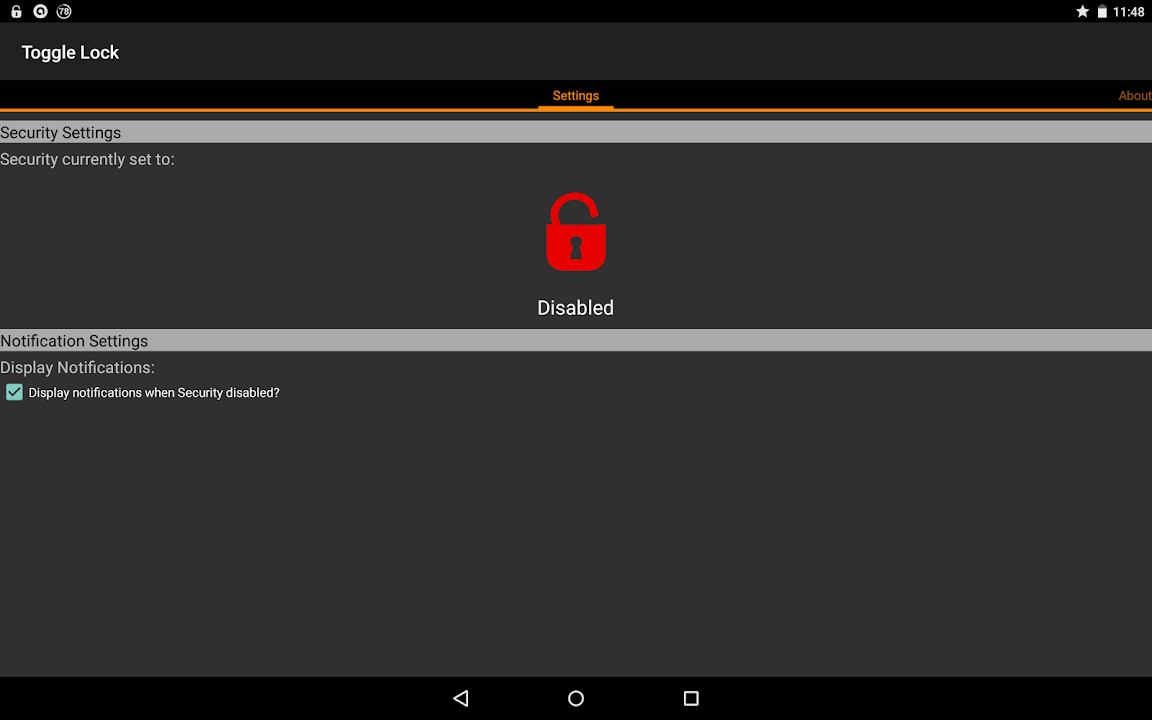
Task: Tap the red unlocked padlock icon
Action: pos(575,232)
